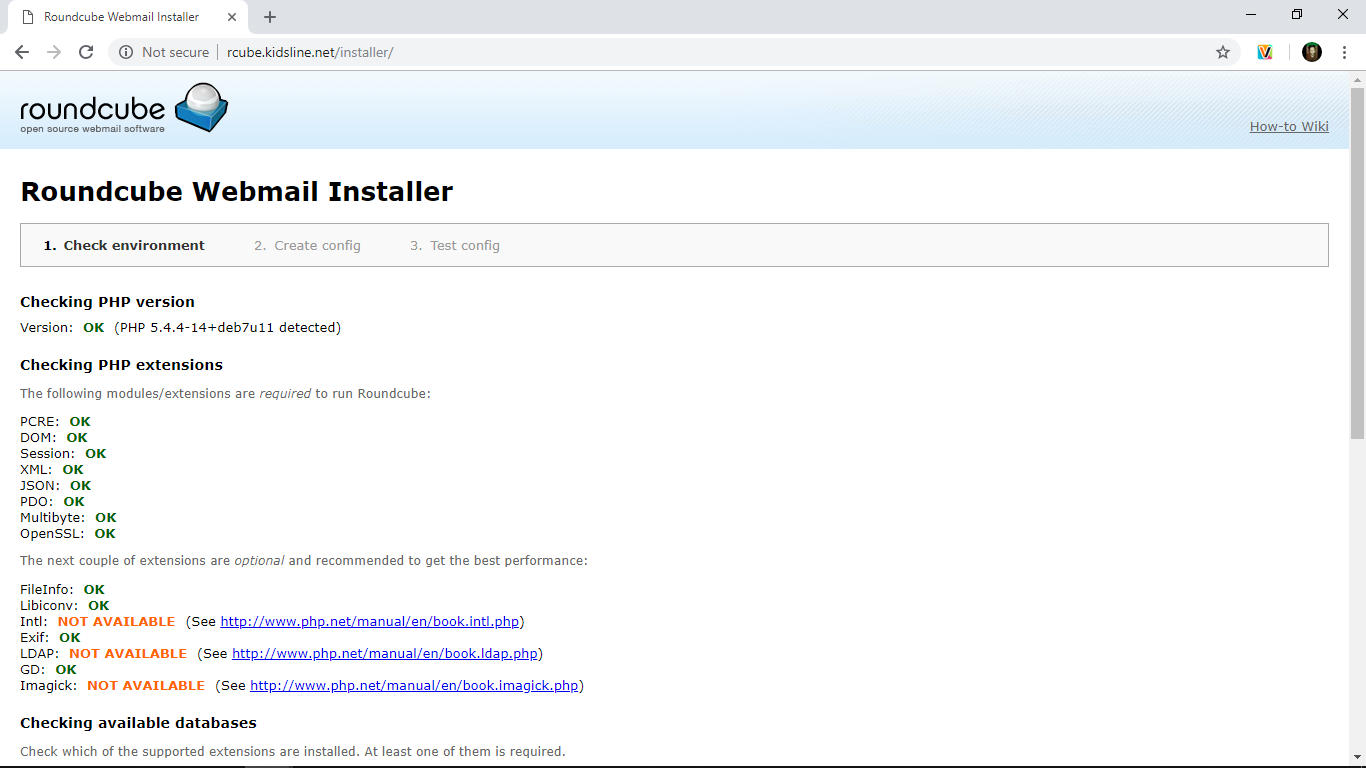Reload the installer page
The image size is (1366, 768).
click(86, 52)
